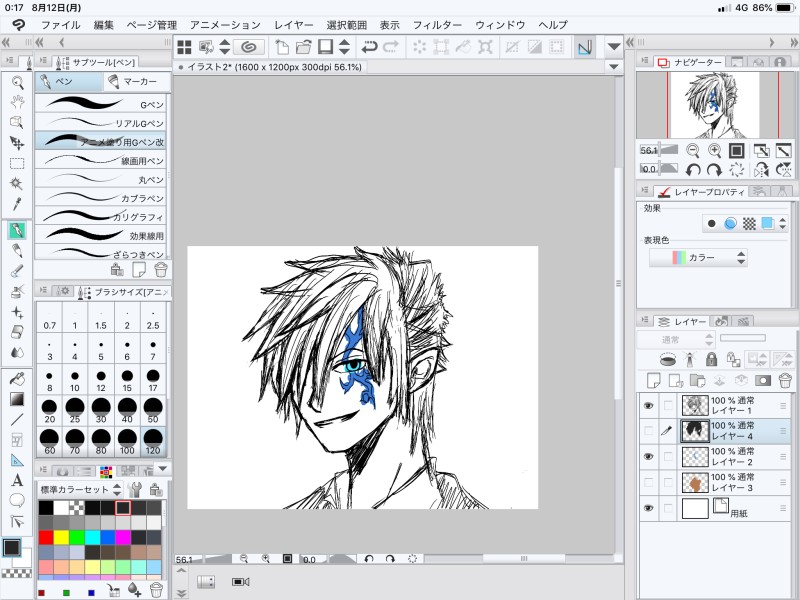Pick the yellow swatch in color set
This screenshot has width=800, height=600.
tap(61, 537)
